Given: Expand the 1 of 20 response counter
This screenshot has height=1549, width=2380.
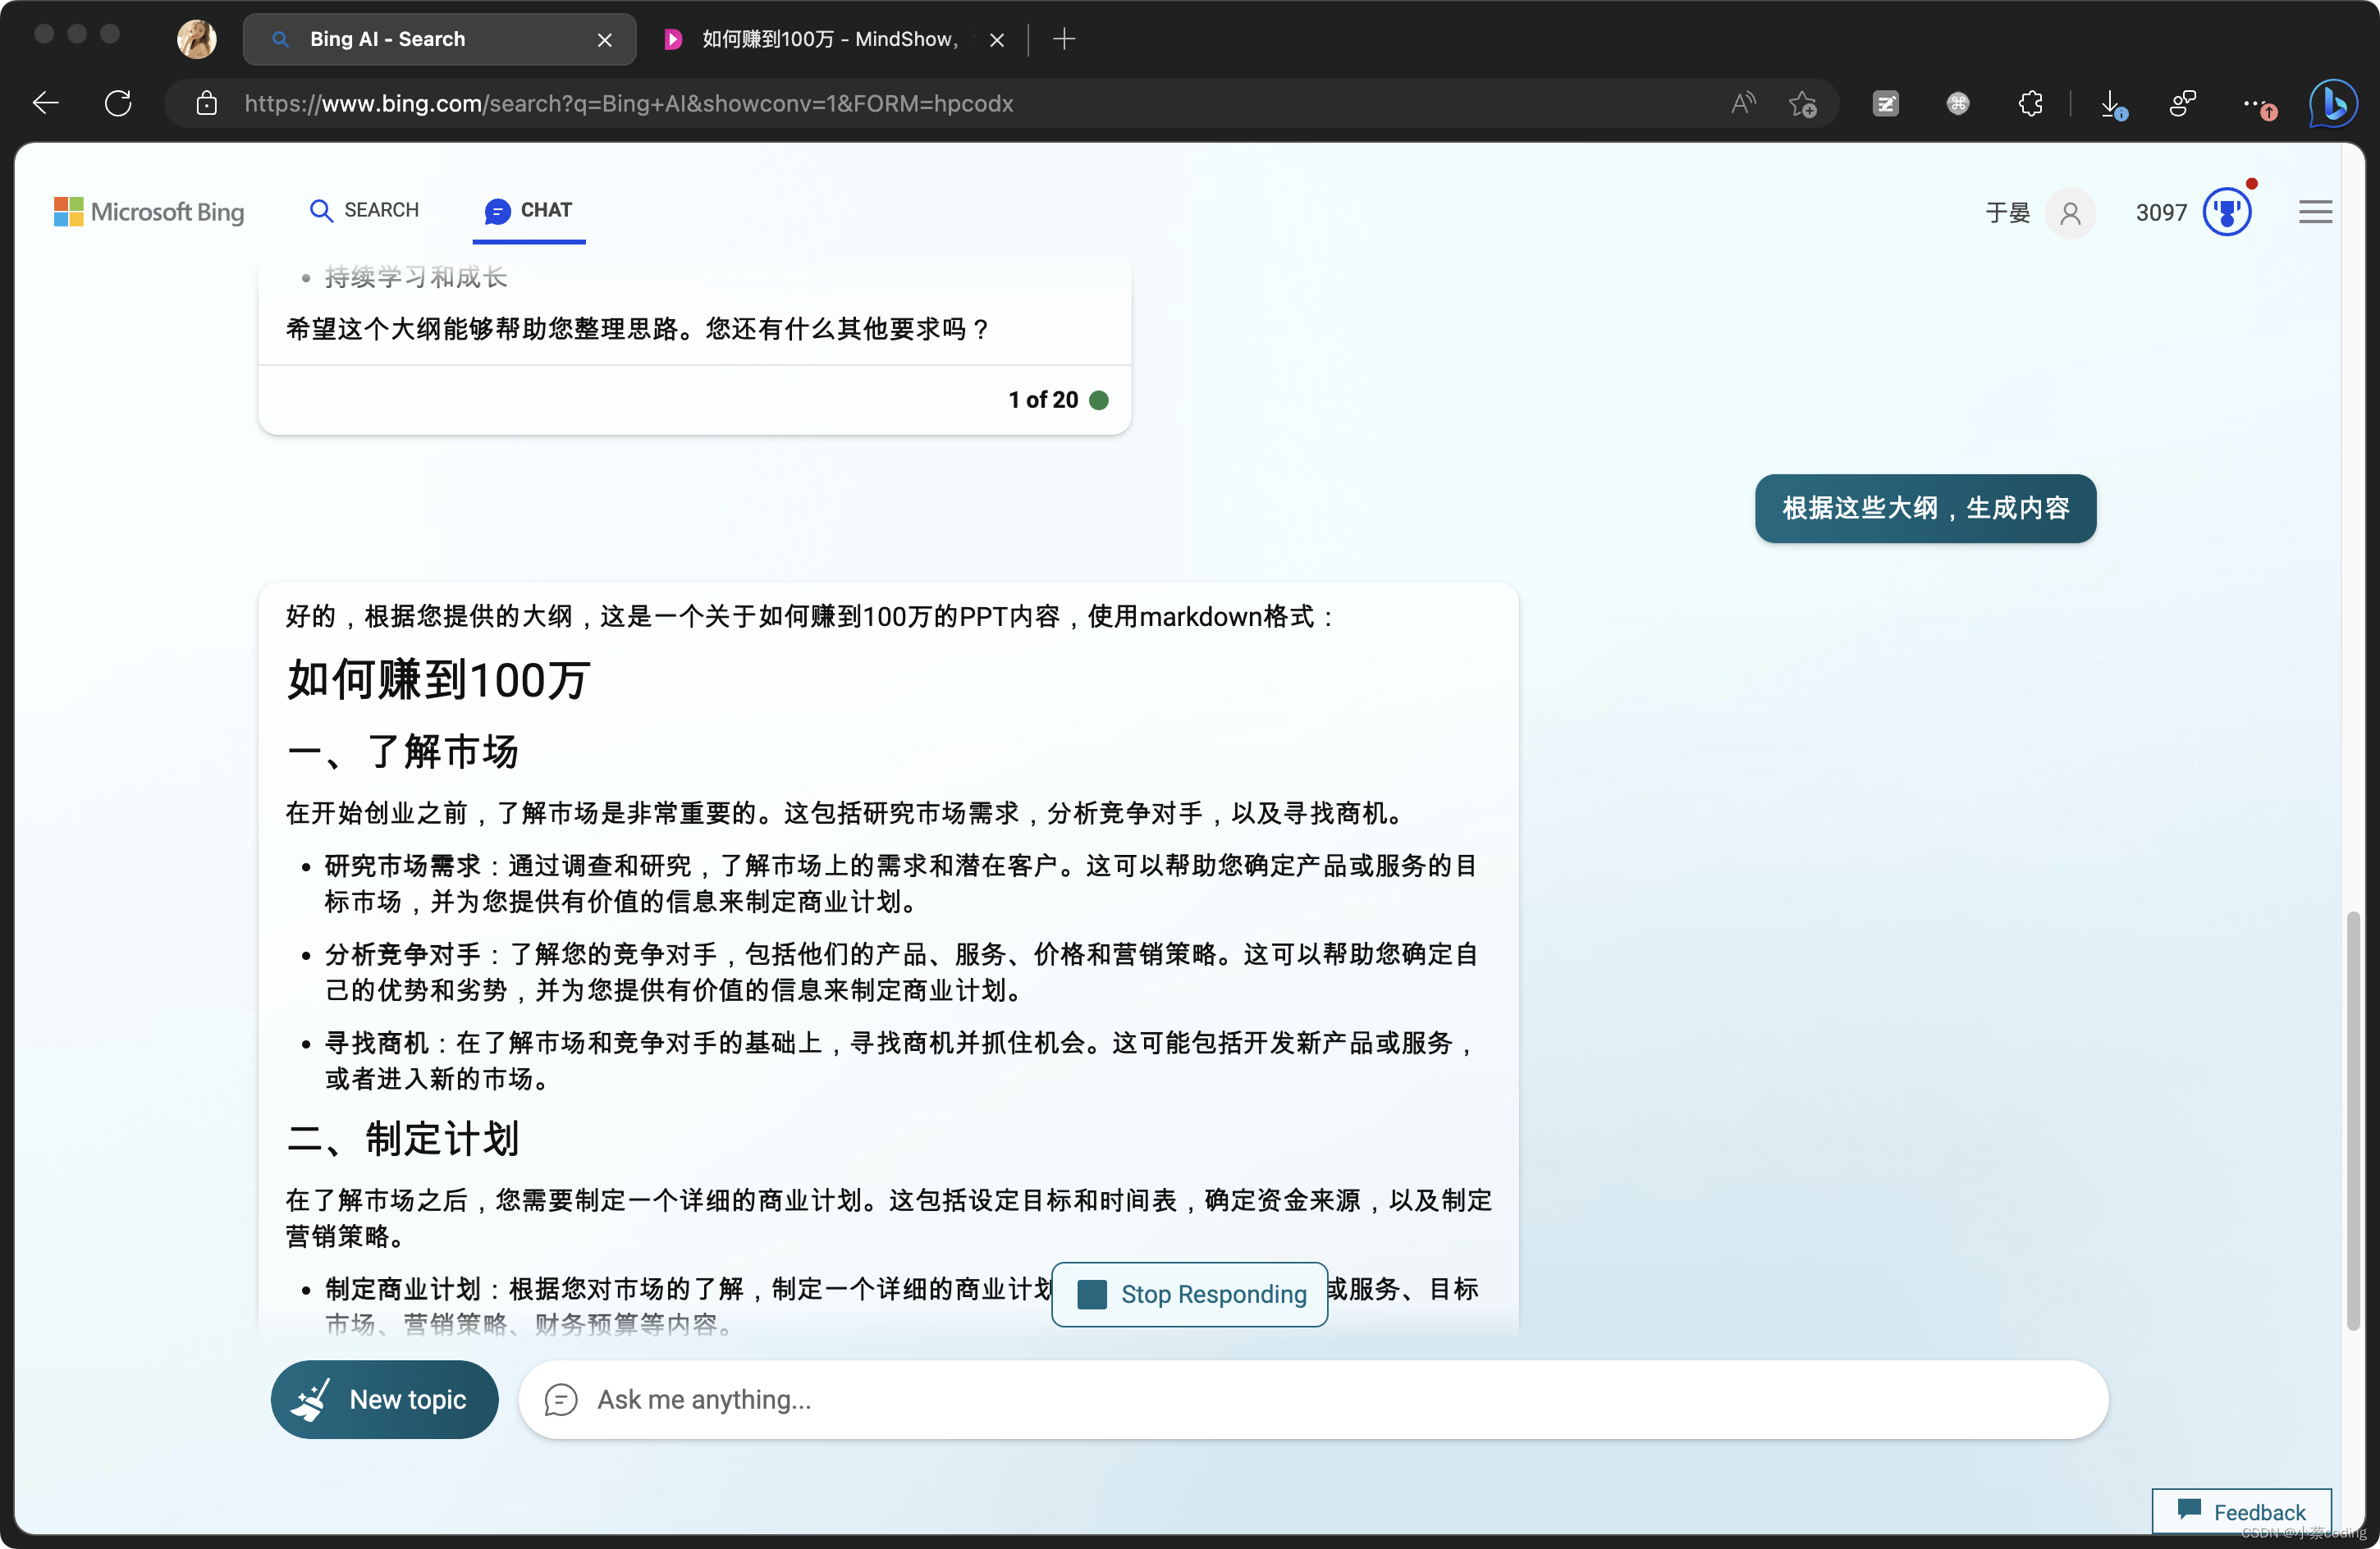Looking at the screenshot, I should (x=1042, y=399).
